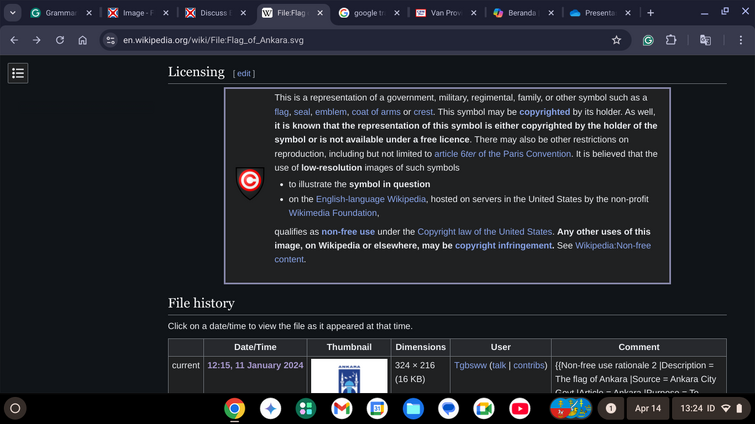The image size is (755, 424).
Task: Open Tgbsww's talk page
Action: [x=499, y=365]
